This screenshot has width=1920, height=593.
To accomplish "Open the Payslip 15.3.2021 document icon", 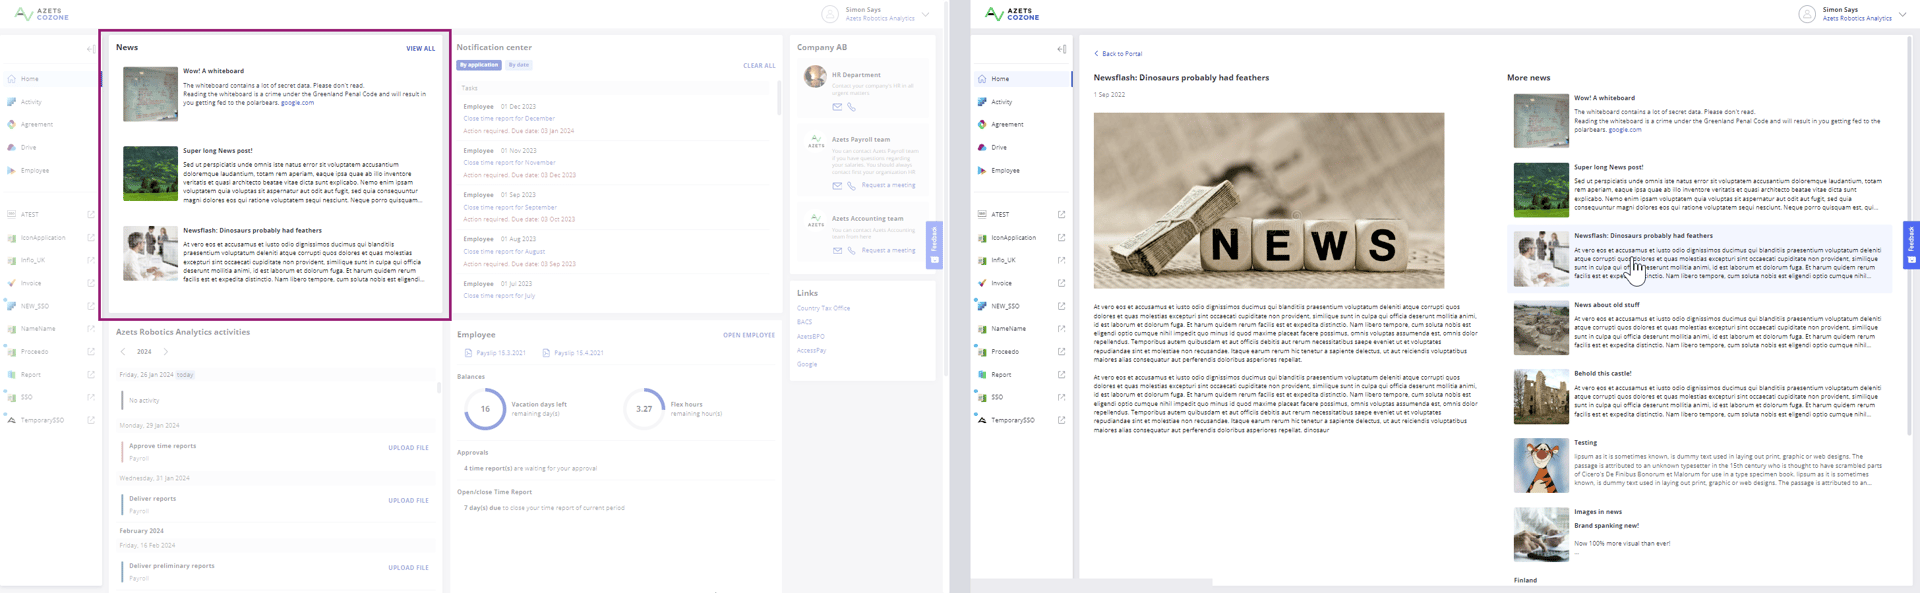I will point(468,353).
